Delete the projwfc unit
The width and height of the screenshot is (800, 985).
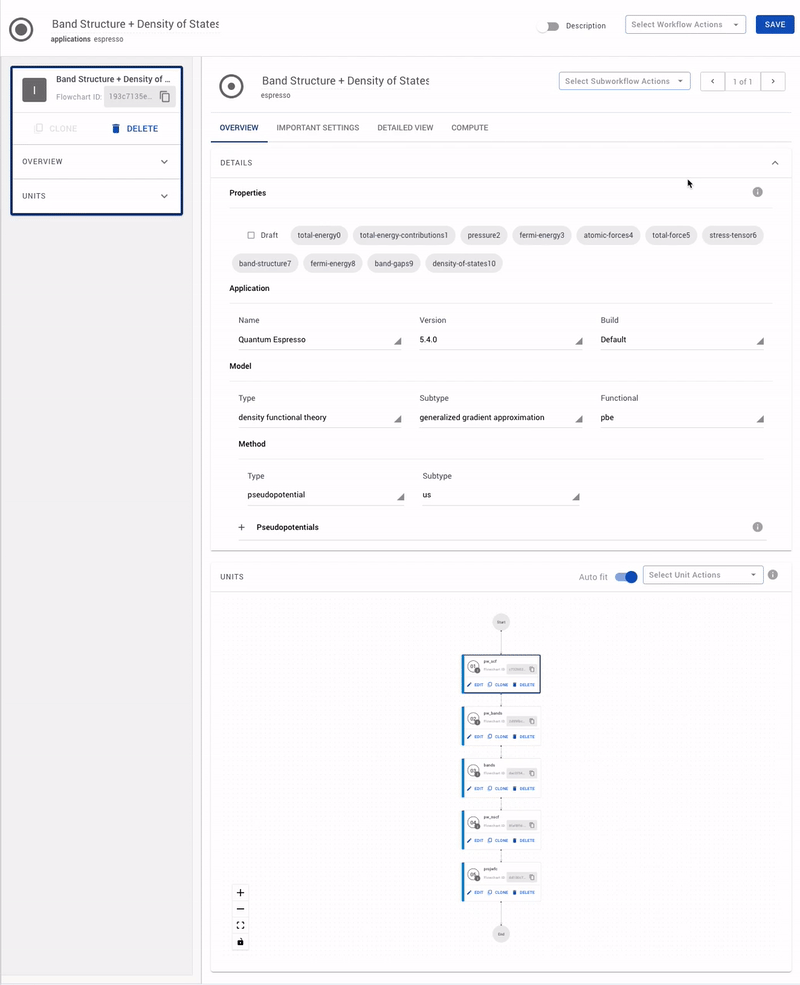point(524,893)
